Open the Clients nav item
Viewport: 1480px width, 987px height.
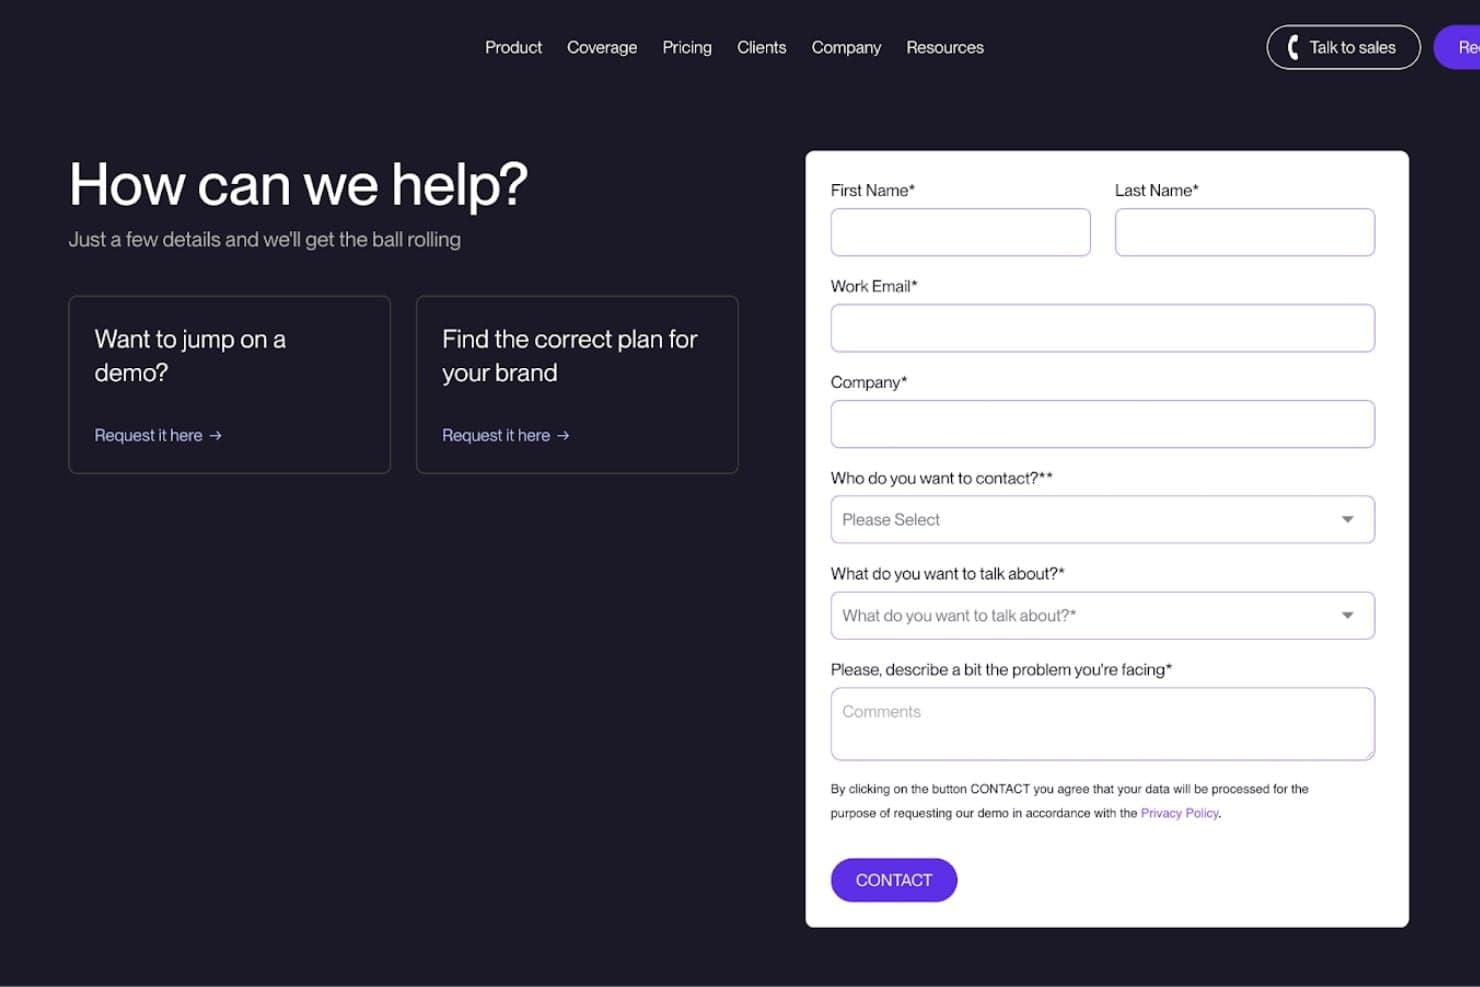[761, 47]
